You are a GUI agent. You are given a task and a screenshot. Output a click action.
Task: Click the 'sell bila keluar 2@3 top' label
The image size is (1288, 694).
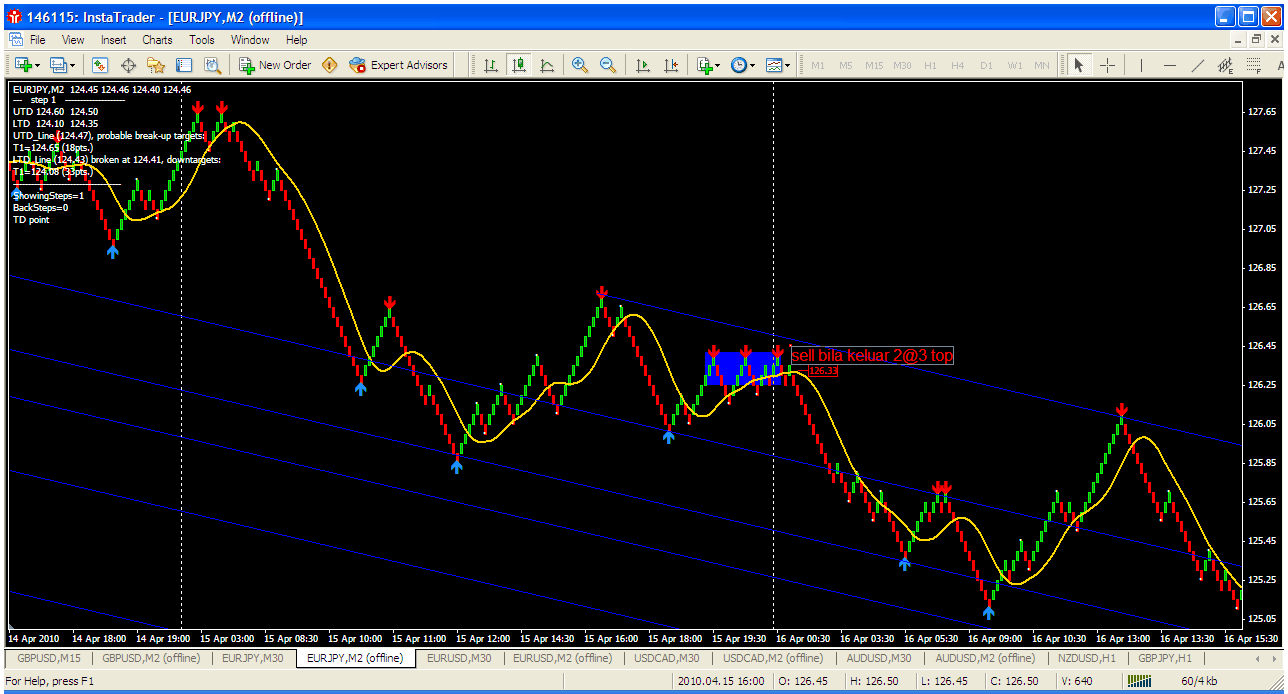click(x=872, y=356)
